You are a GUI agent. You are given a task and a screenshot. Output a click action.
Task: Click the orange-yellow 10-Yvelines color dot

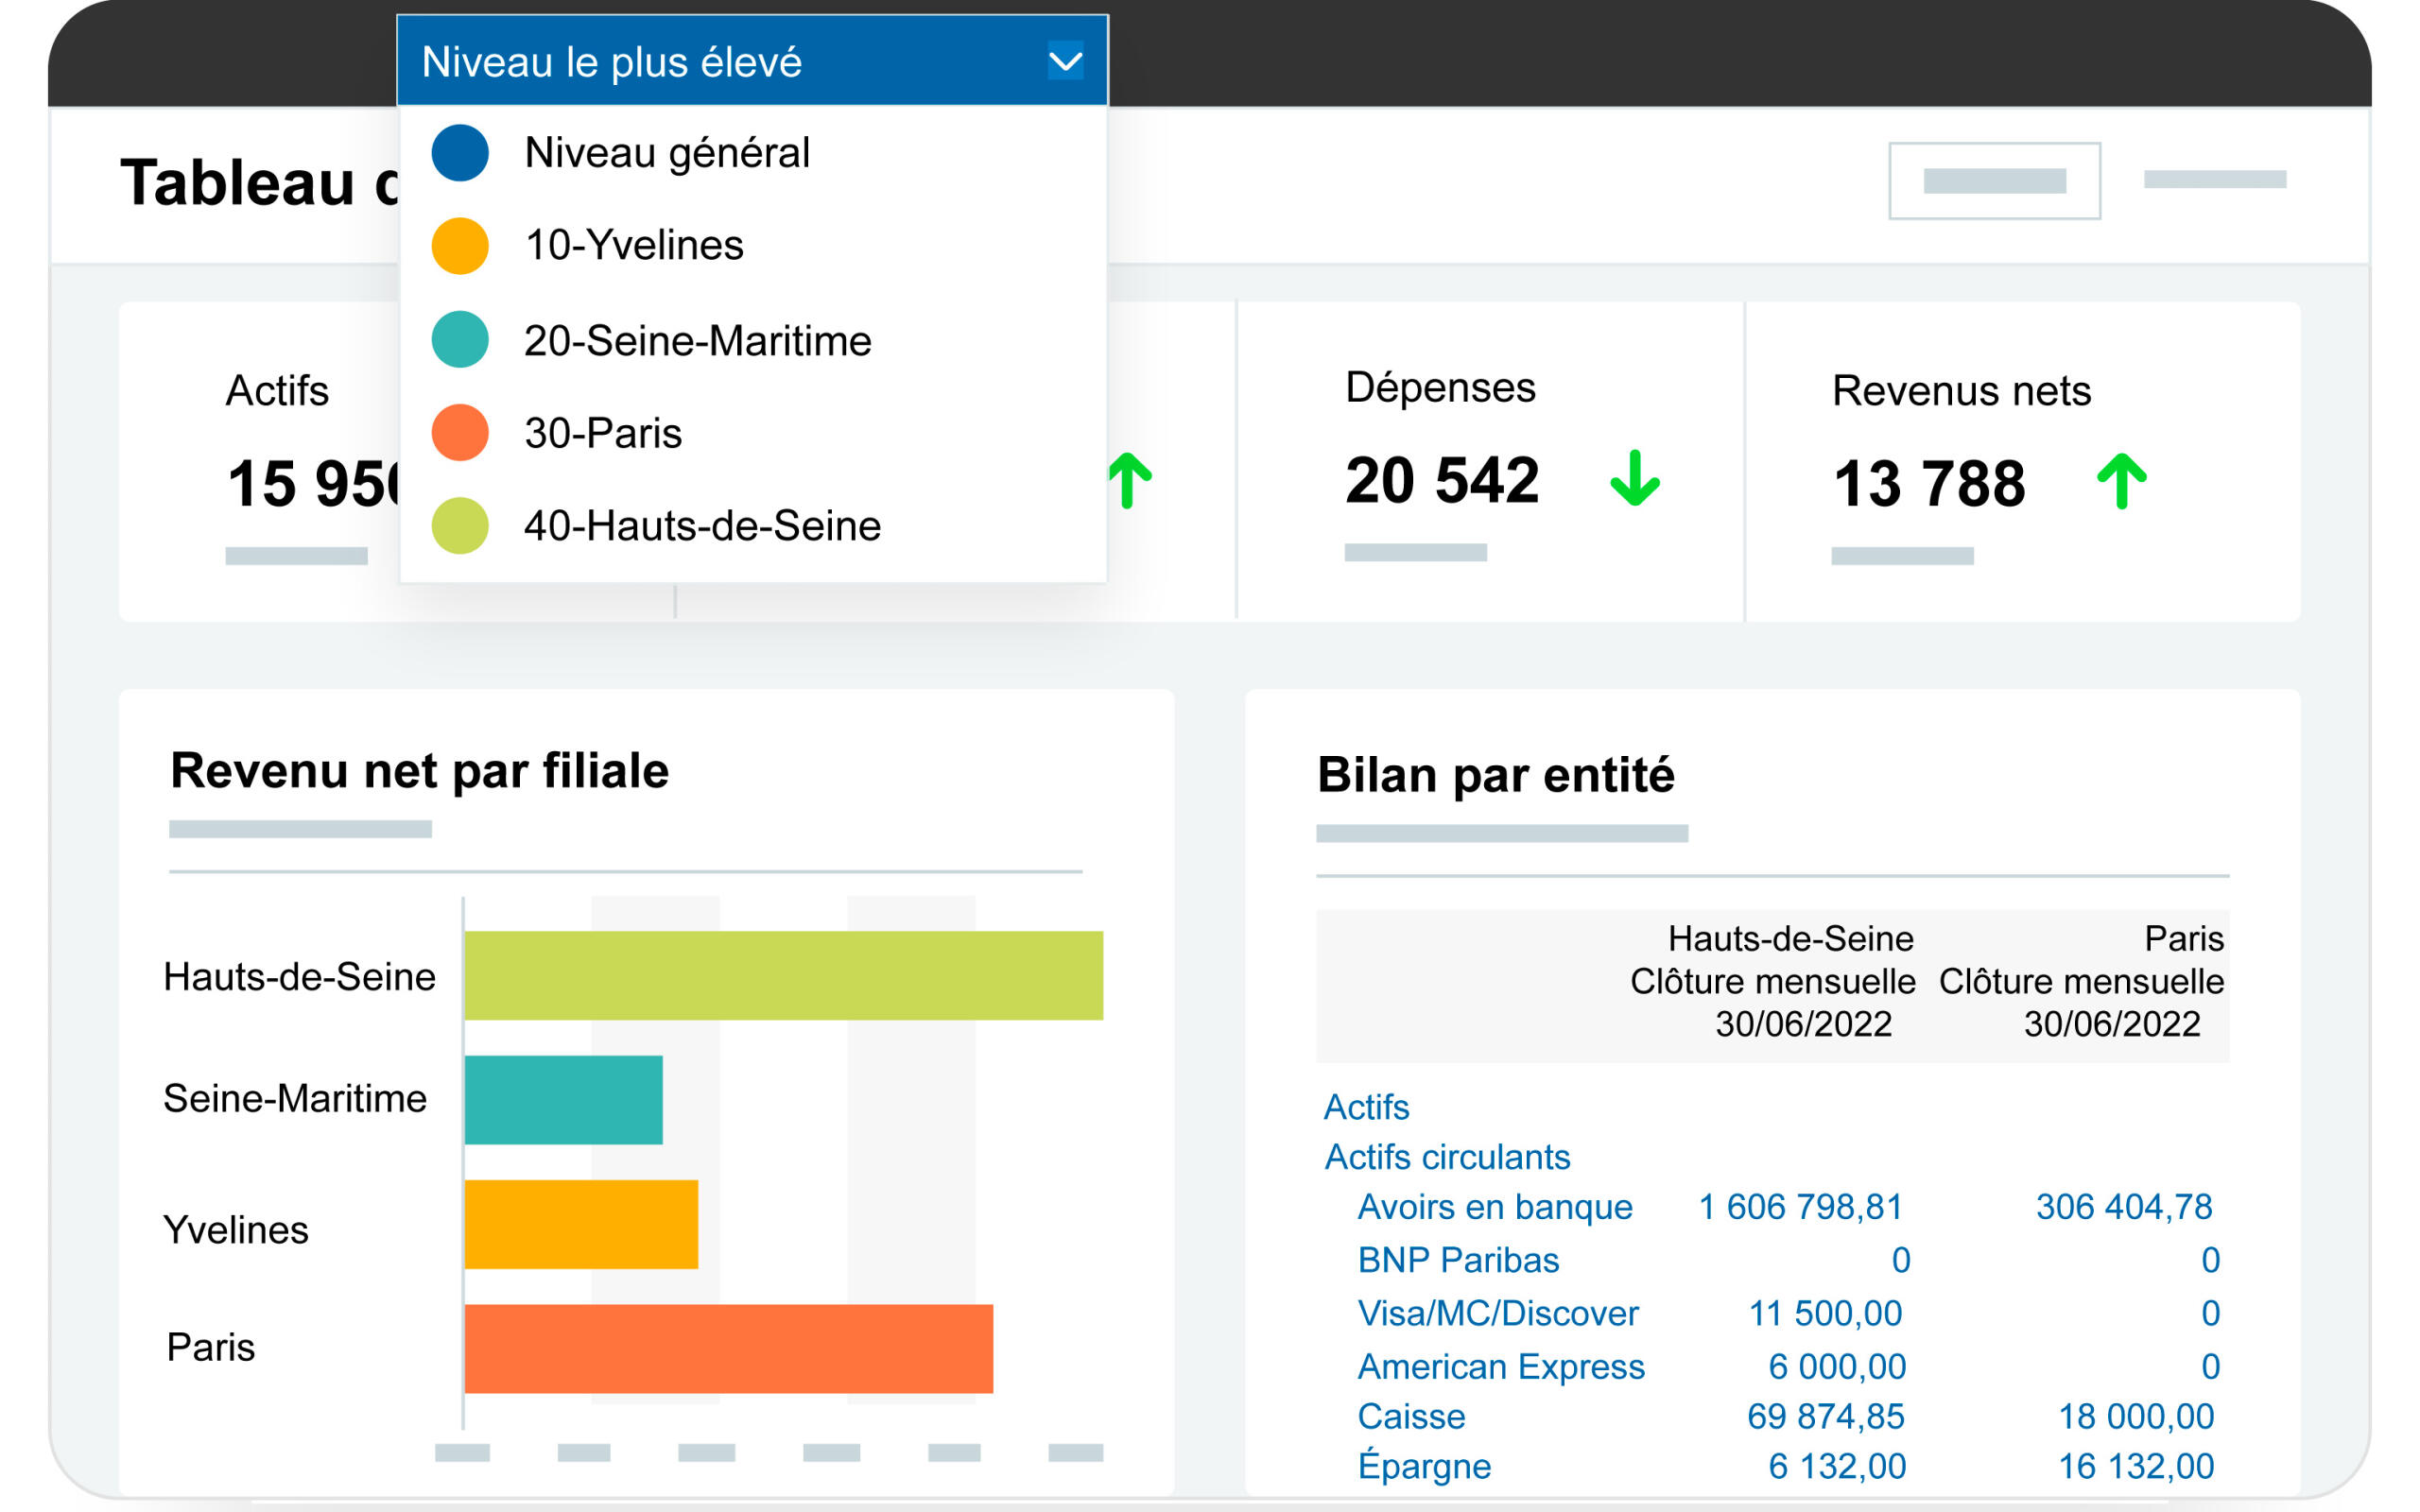click(x=460, y=245)
